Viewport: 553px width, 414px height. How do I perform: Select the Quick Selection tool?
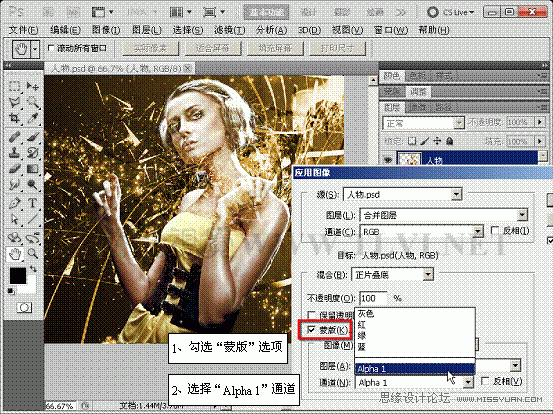tap(33, 102)
